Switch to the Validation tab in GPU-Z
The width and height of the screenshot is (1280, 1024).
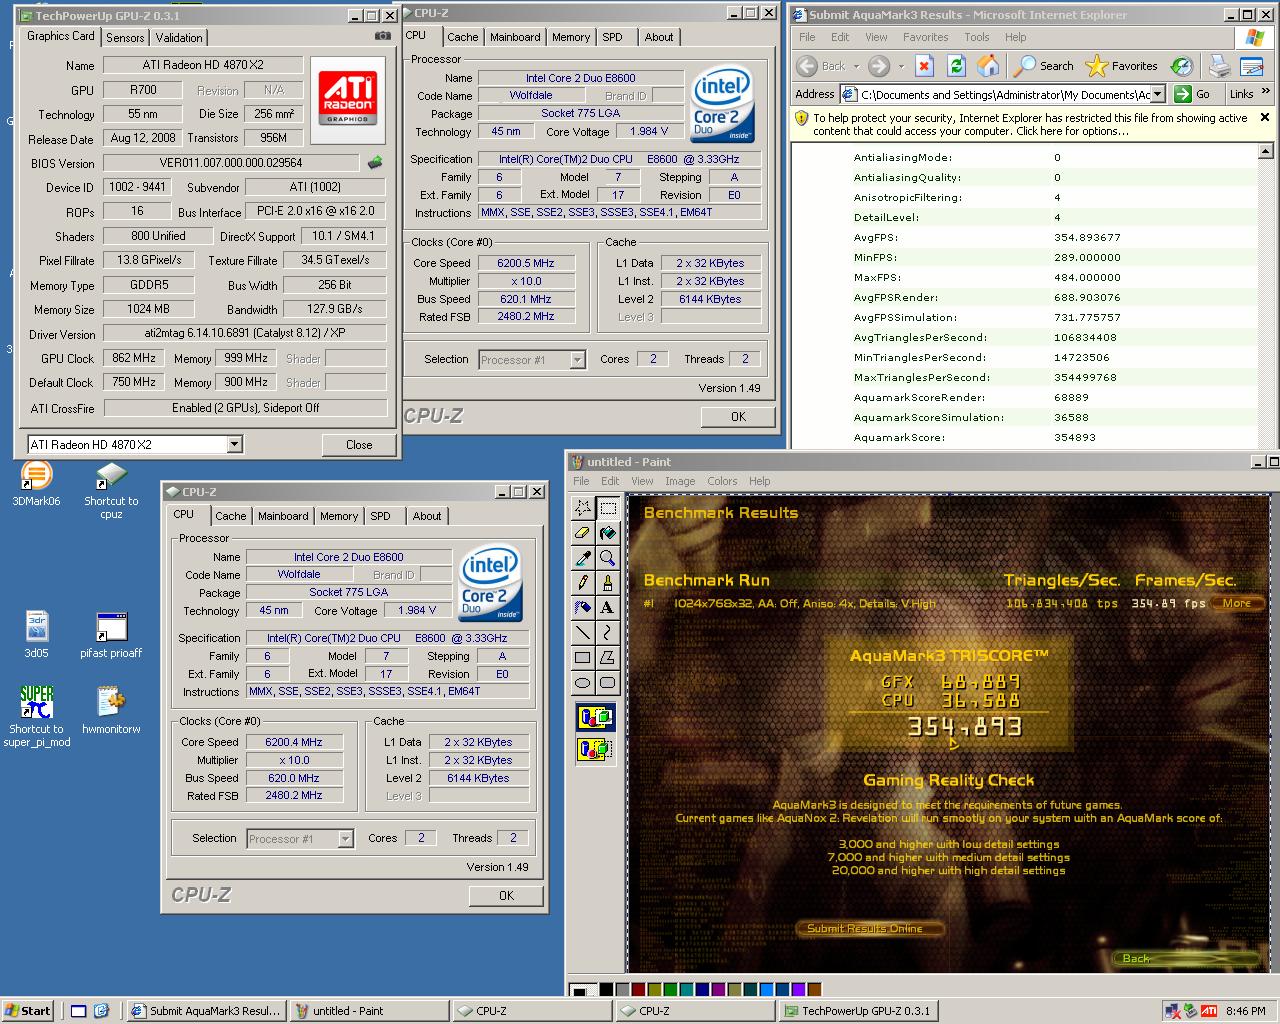pos(179,37)
